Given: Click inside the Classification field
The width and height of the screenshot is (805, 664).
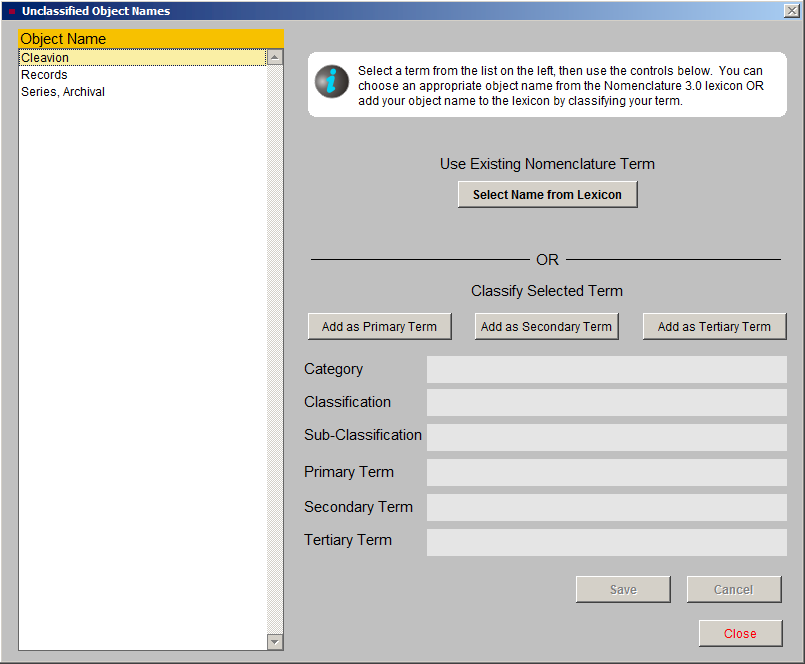Looking at the screenshot, I should click(605, 403).
